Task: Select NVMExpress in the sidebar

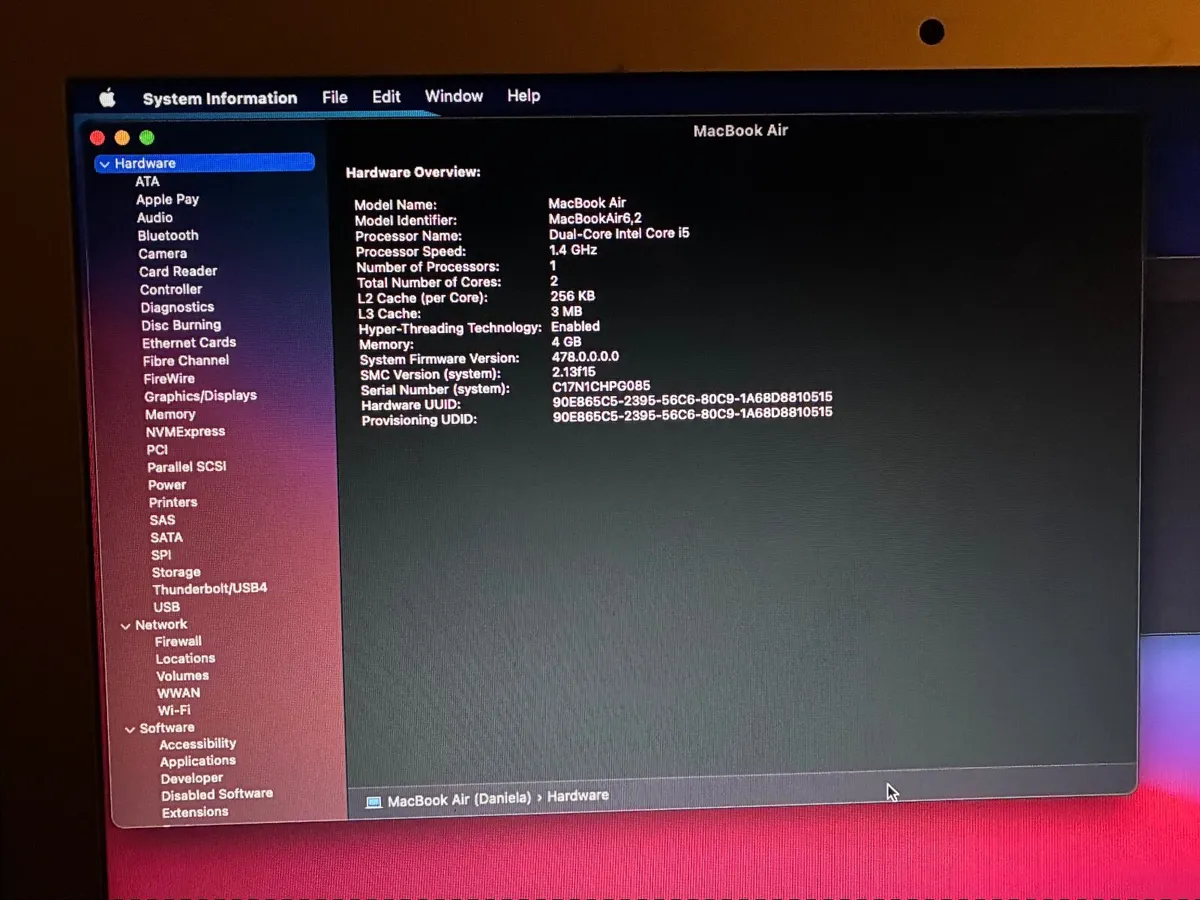Action: click(185, 431)
